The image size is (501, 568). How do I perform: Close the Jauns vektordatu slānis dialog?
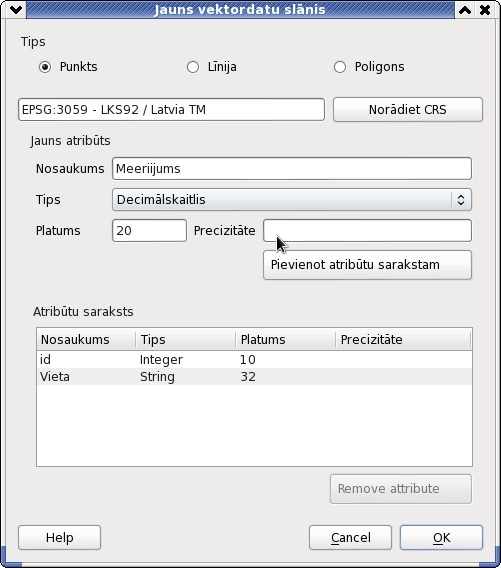tap(485, 10)
